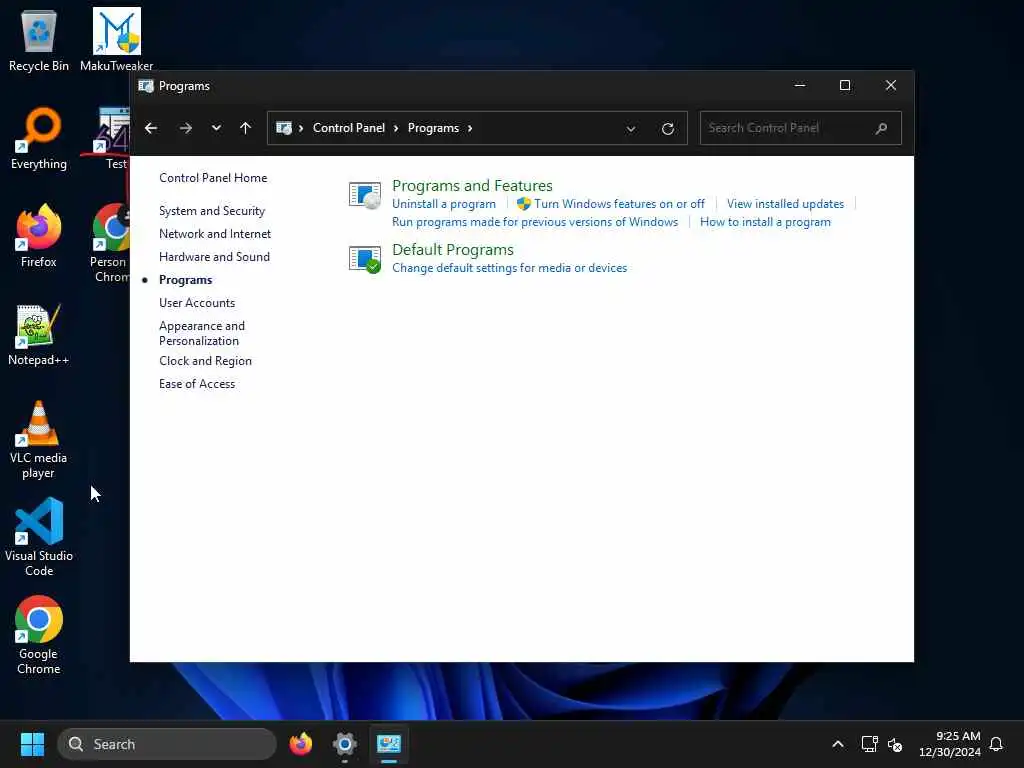Minimize the Programs window
Screen dimensions: 1024x768
click(x=799, y=86)
